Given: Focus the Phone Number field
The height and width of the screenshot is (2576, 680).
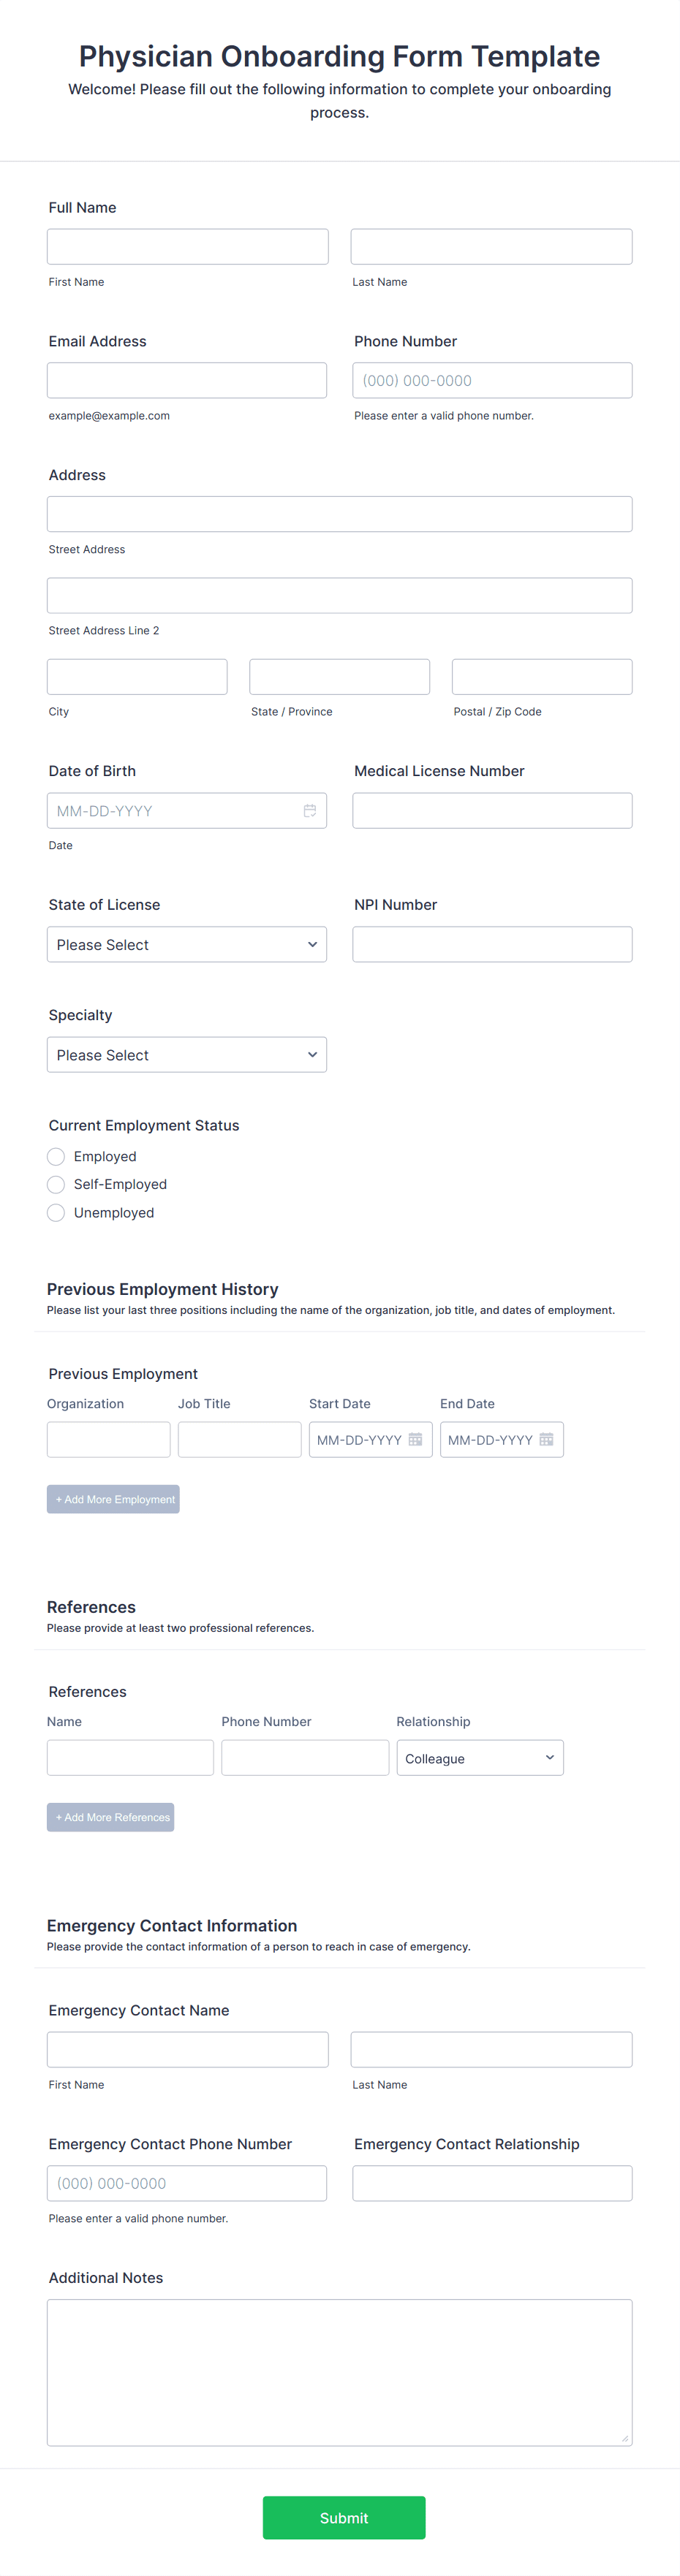Looking at the screenshot, I should (491, 380).
